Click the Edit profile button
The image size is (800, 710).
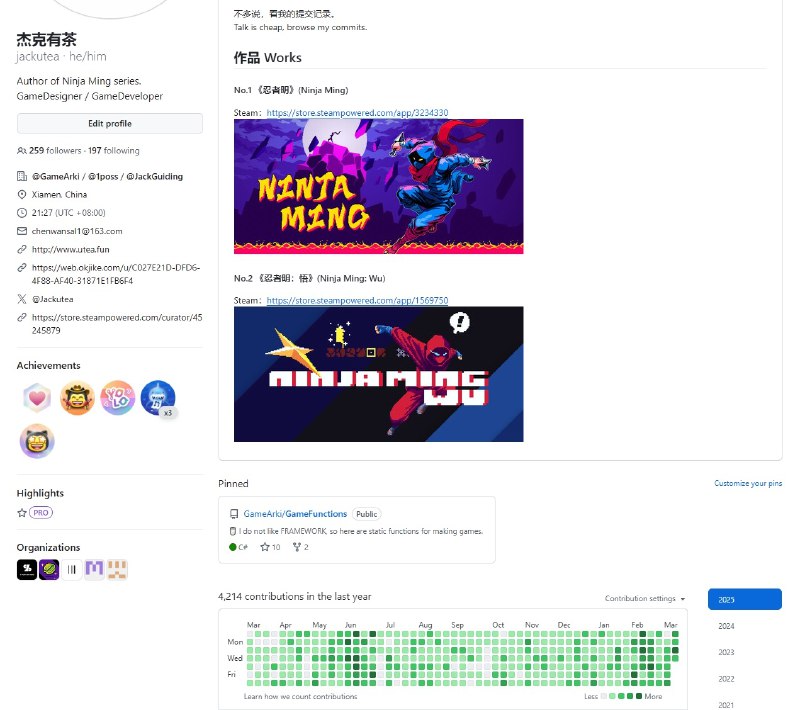click(x=110, y=123)
